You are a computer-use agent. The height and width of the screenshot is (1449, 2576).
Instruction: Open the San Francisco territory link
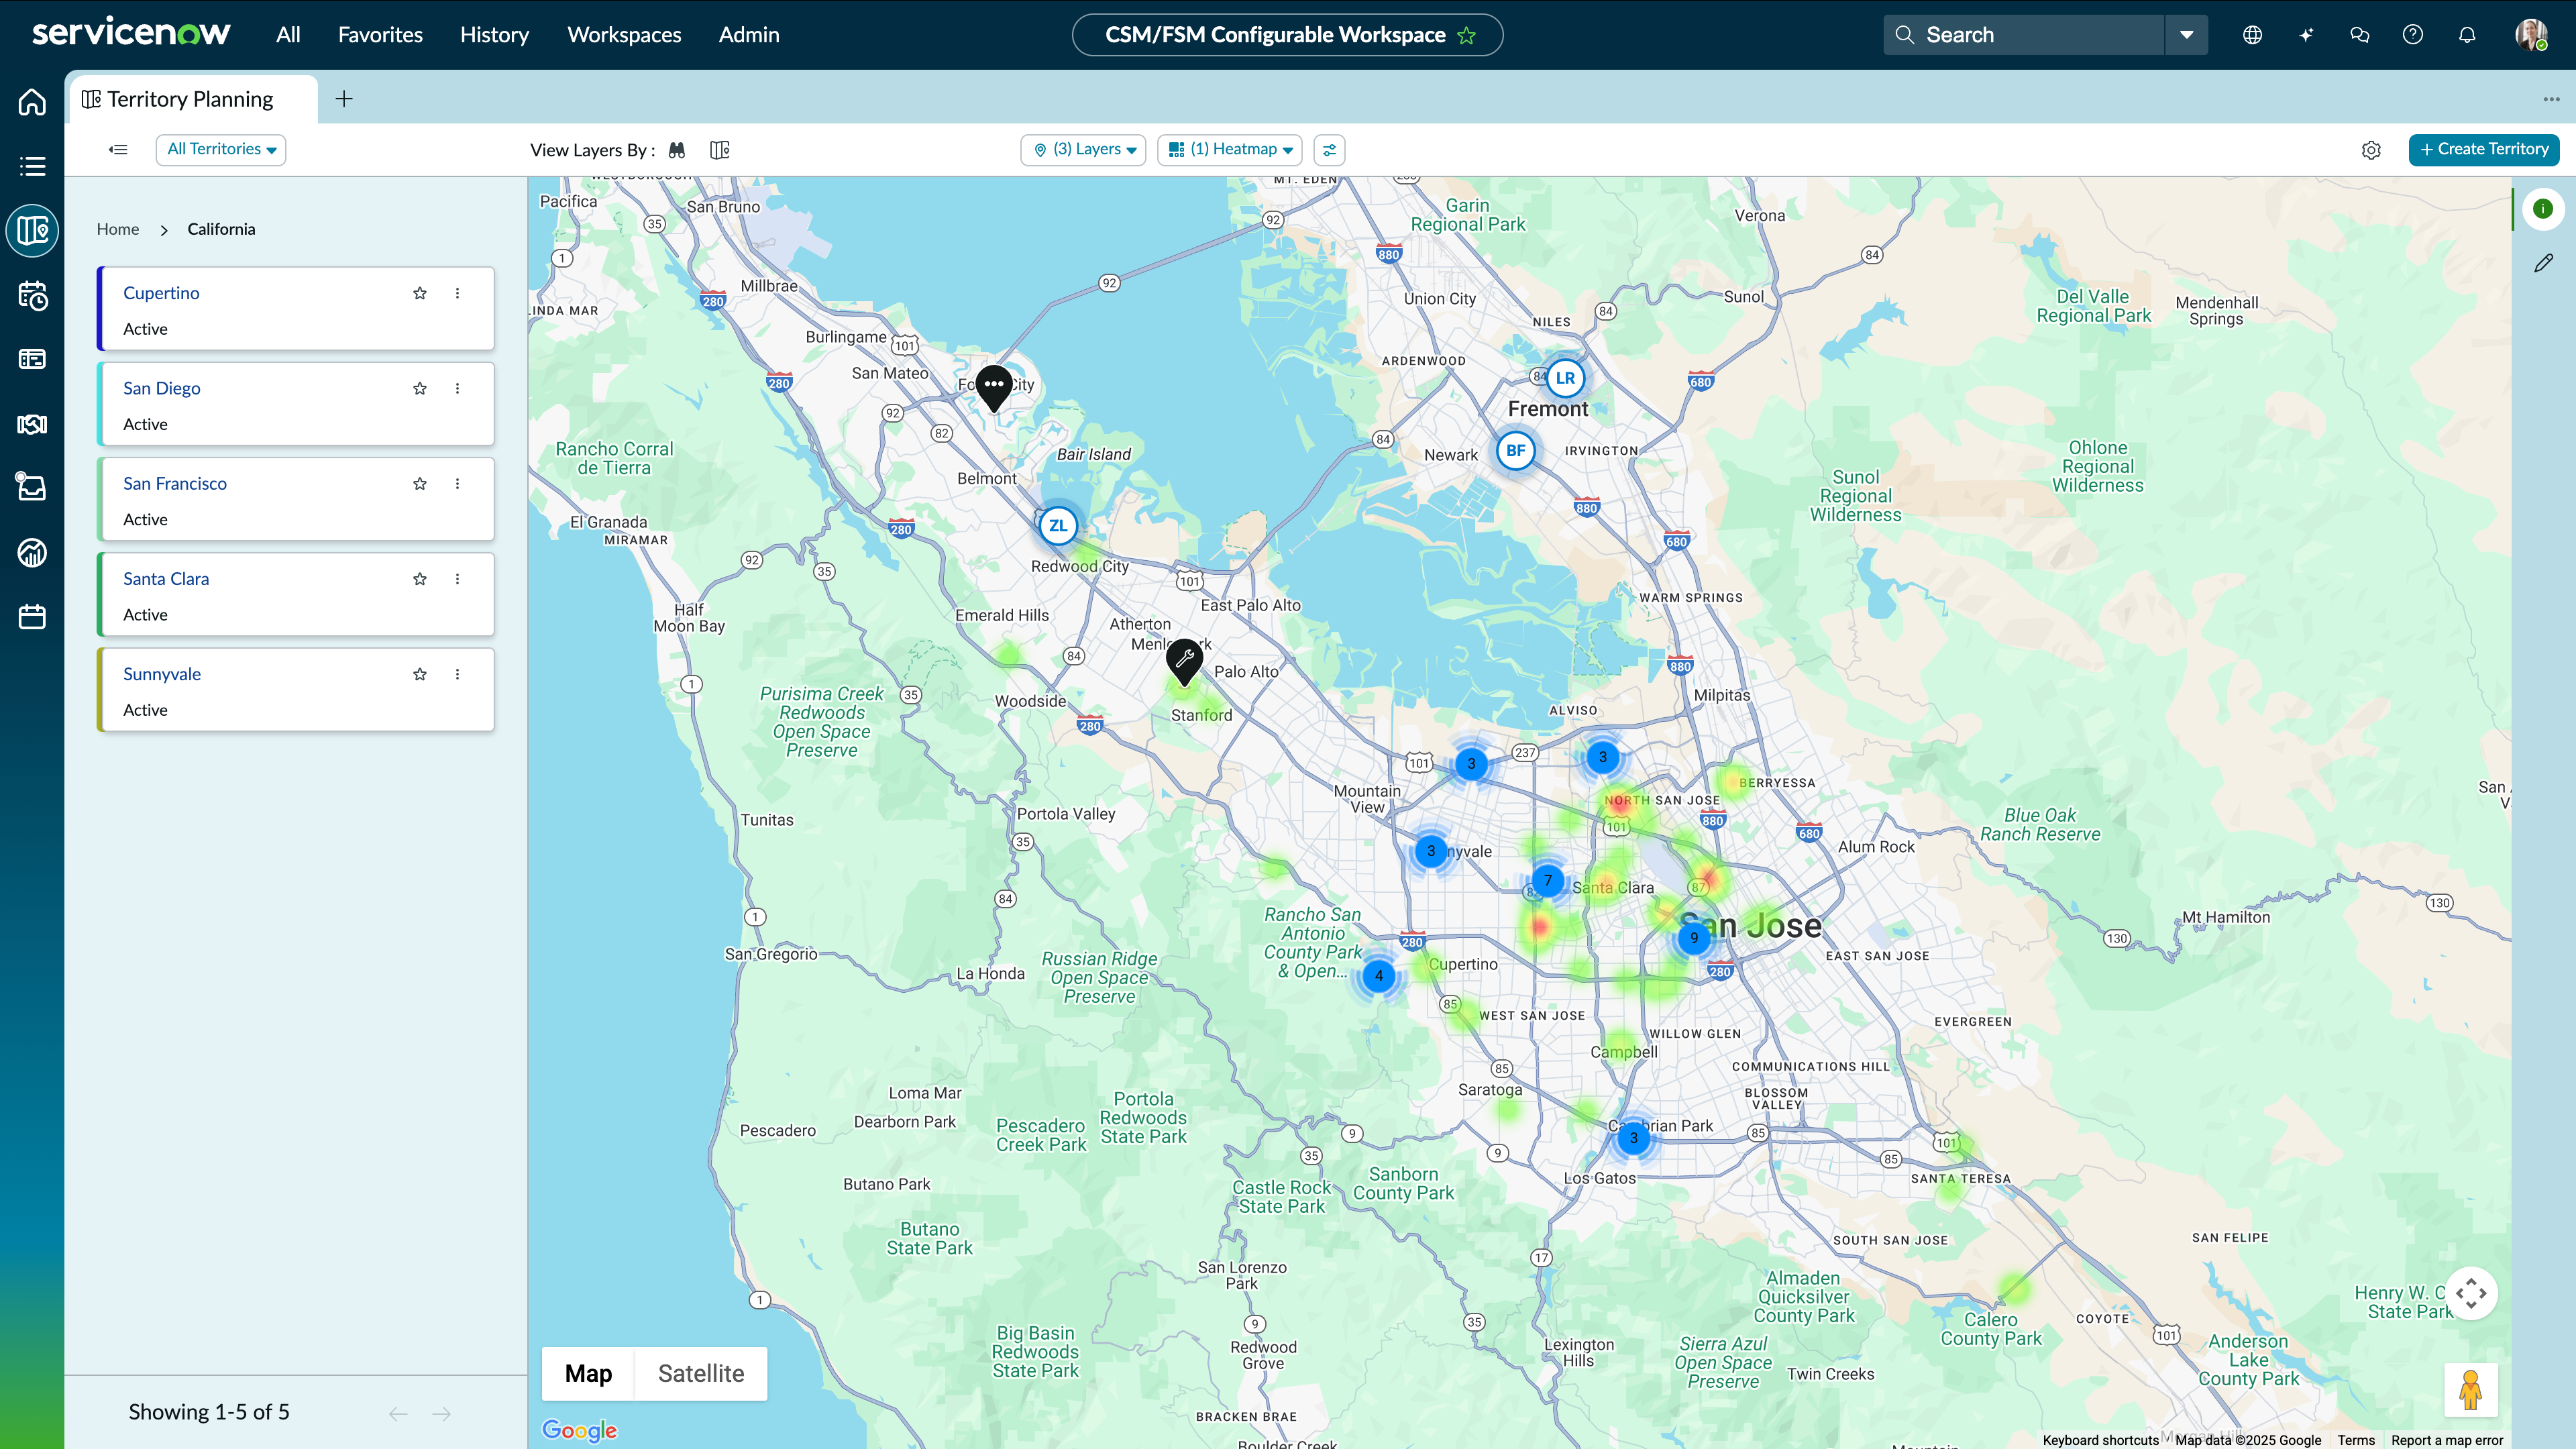click(x=175, y=483)
